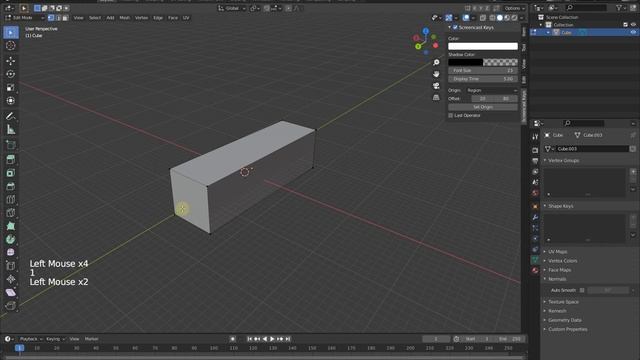Click the viewport zoom magnifier icon
Screen dimensions: 640x360
click(x=436, y=62)
